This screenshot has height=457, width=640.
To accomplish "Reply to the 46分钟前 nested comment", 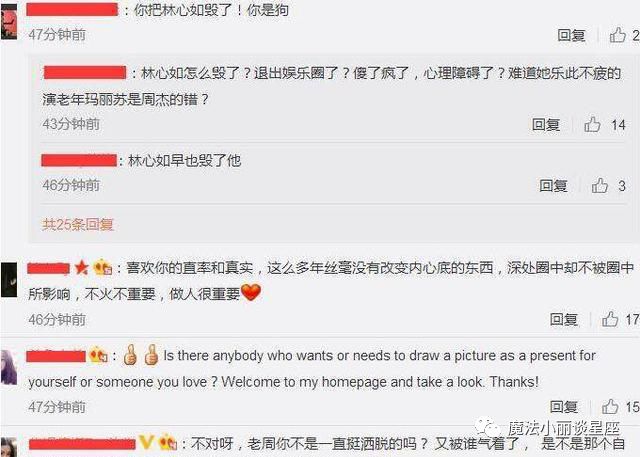I will click(x=553, y=186).
